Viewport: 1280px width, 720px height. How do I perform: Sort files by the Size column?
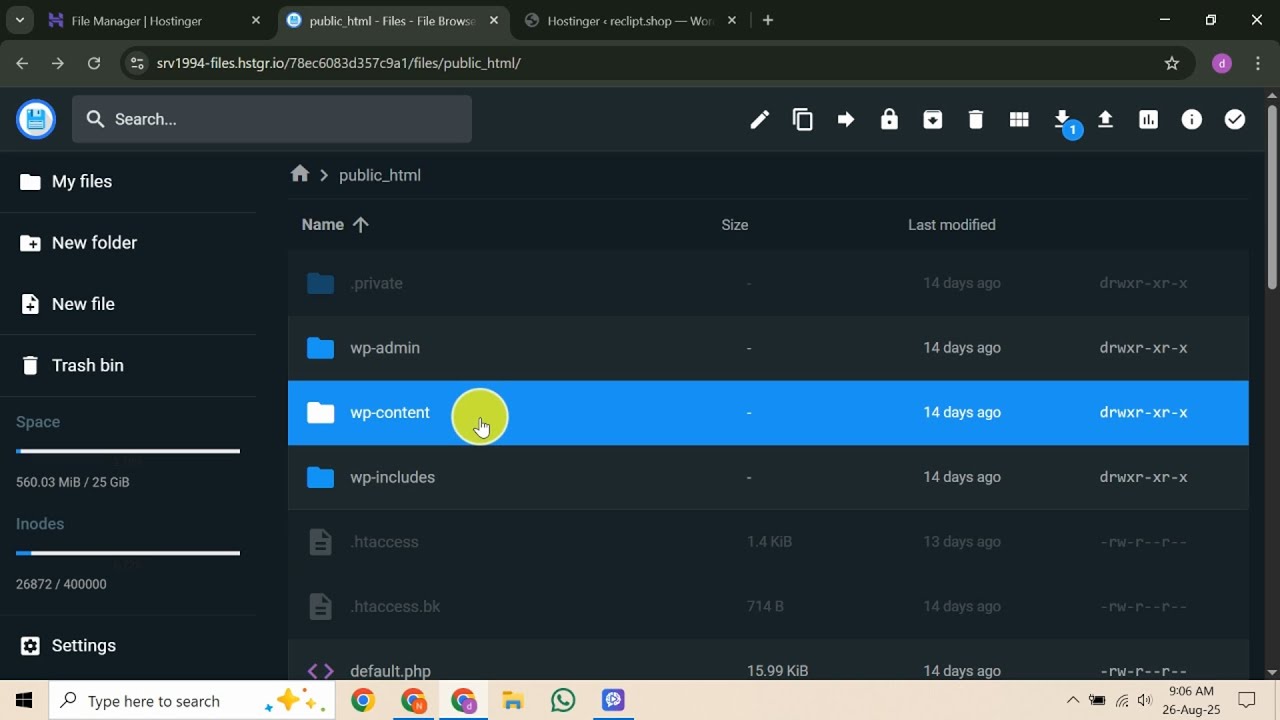click(x=735, y=225)
